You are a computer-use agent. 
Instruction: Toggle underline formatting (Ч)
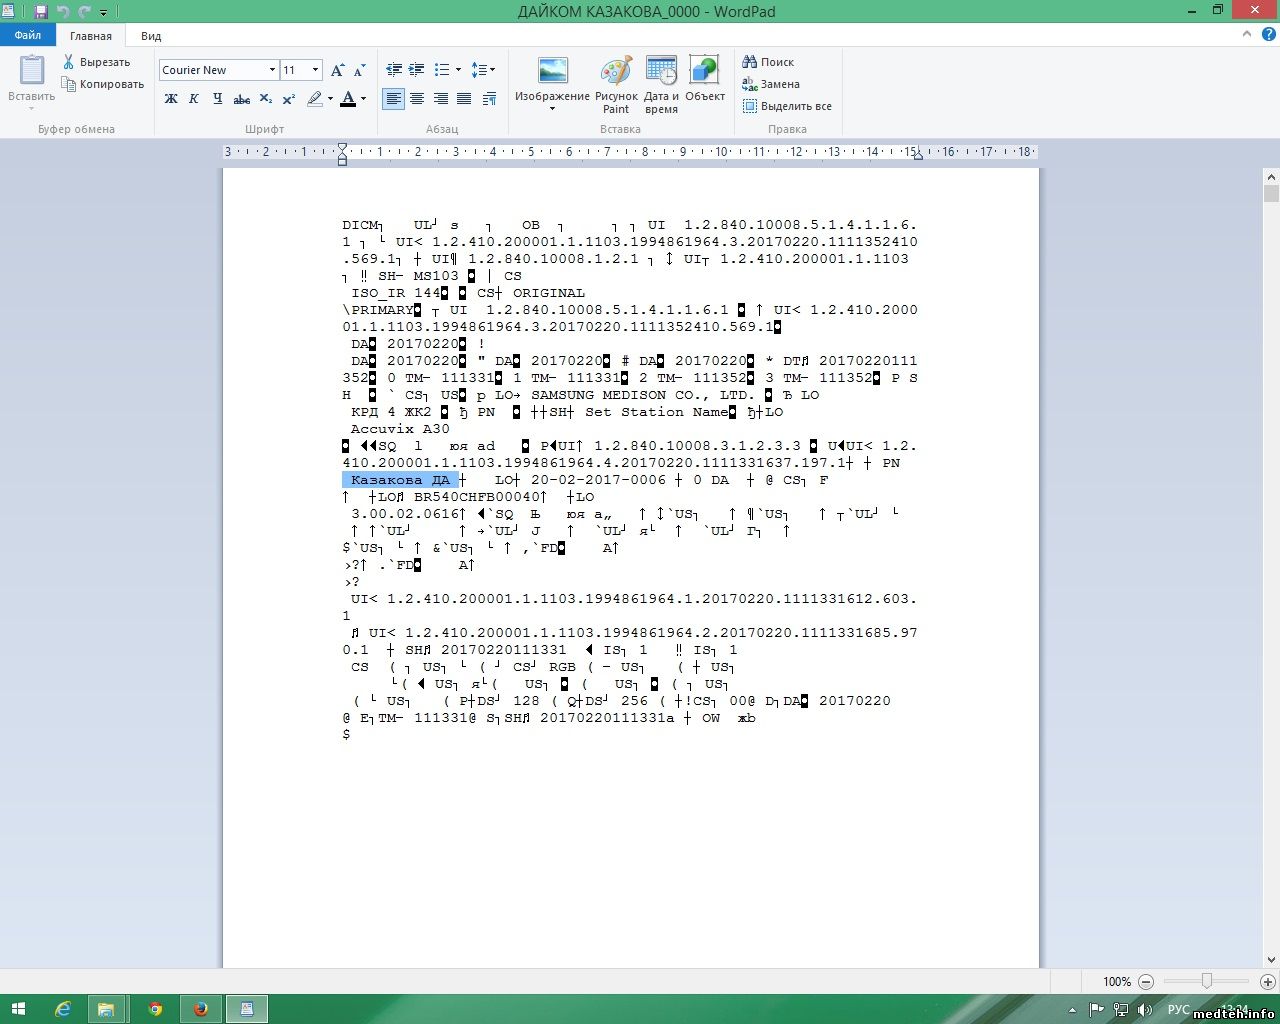tap(217, 99)
